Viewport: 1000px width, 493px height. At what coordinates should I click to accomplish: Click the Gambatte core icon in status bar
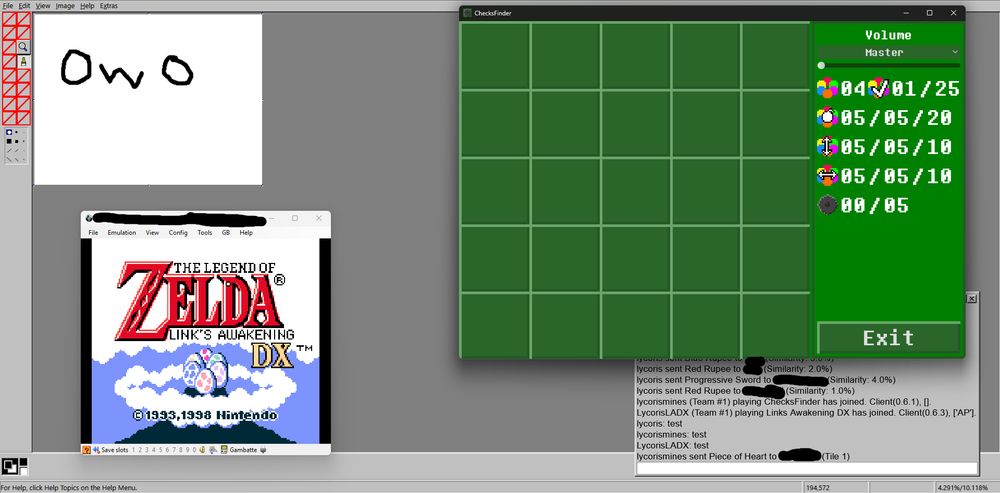coord(224,450)
